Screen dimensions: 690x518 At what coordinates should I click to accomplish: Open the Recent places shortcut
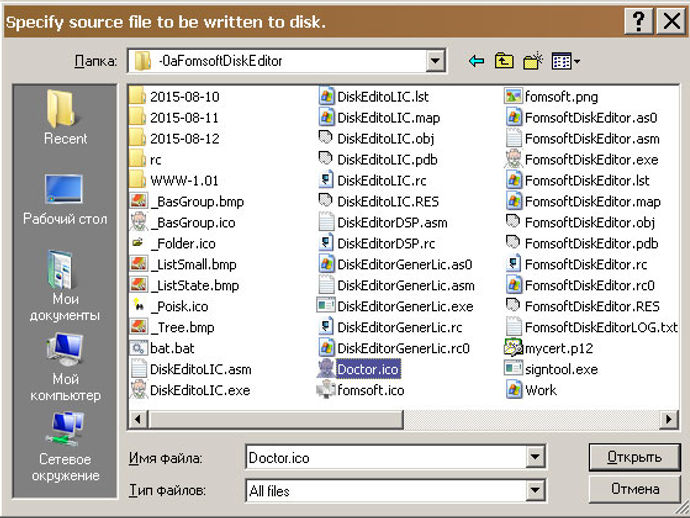65,118
